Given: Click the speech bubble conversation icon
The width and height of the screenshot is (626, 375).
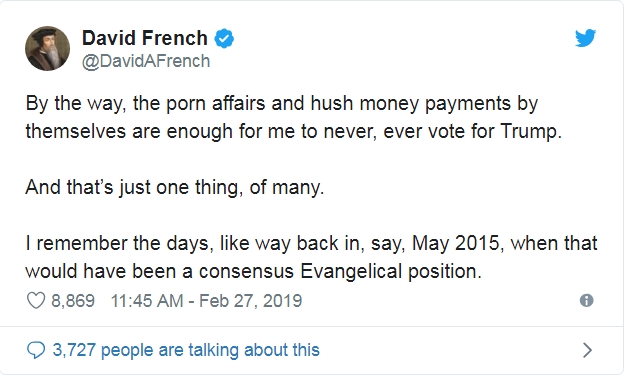Looking at the screenshot, I should pyautogui.click(x=36, y=350).
